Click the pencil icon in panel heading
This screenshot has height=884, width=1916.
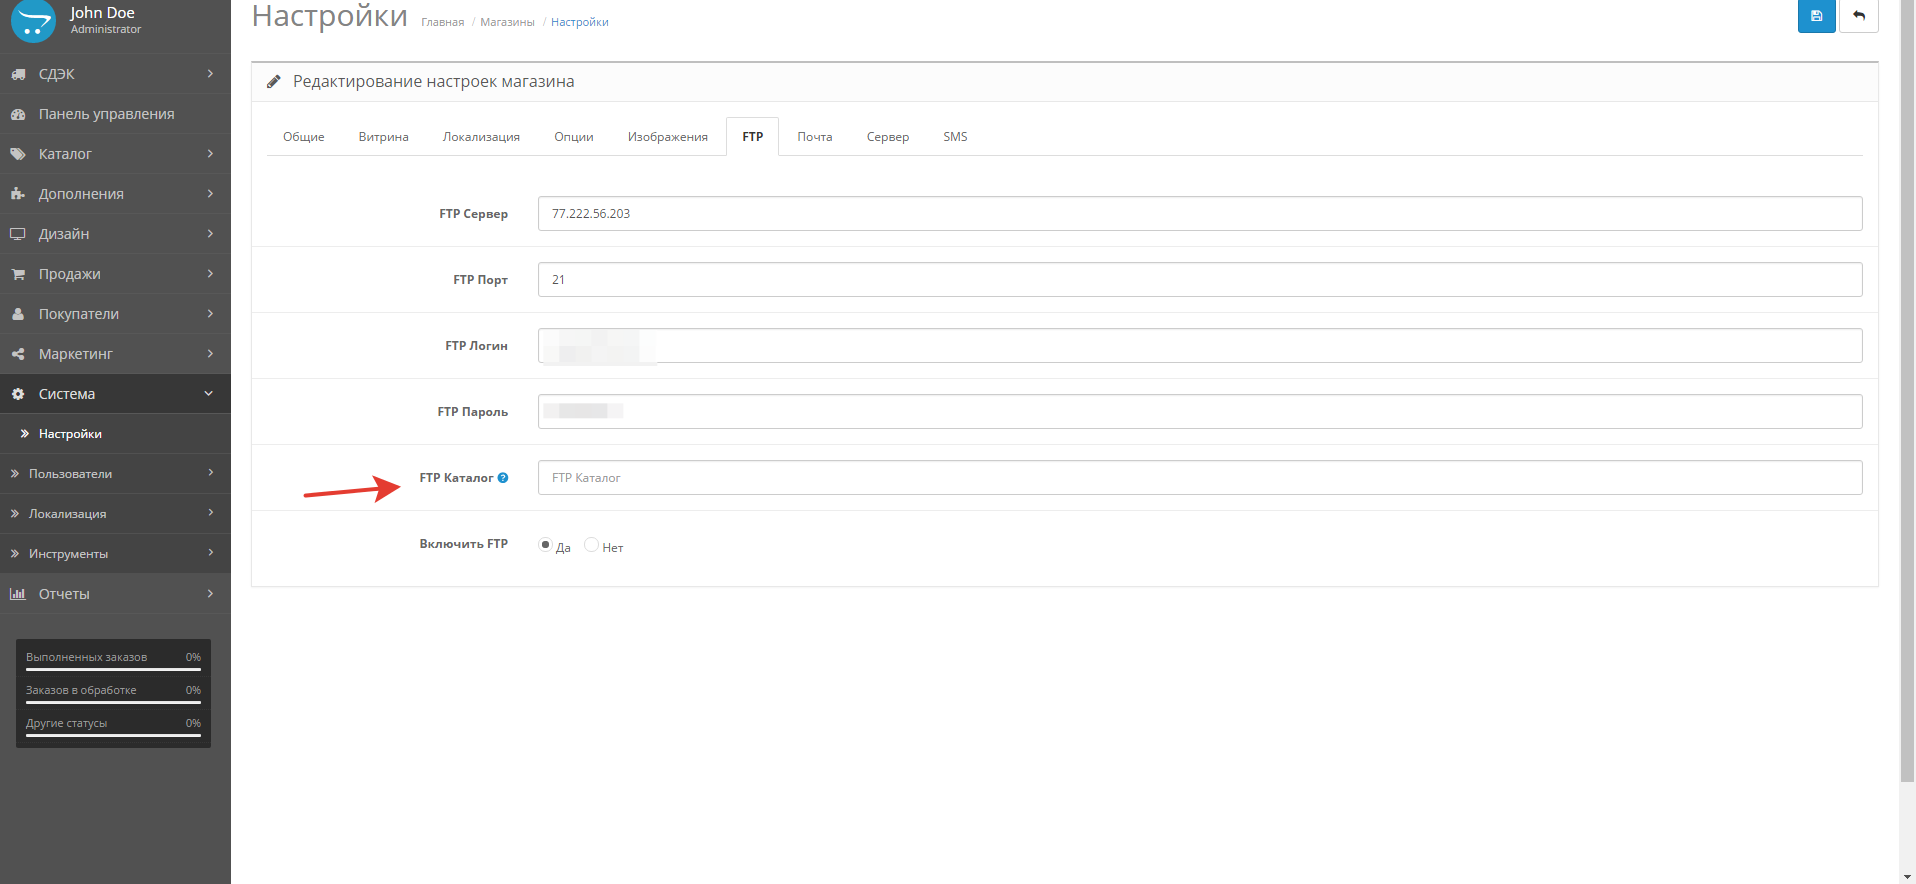point(274,82)
